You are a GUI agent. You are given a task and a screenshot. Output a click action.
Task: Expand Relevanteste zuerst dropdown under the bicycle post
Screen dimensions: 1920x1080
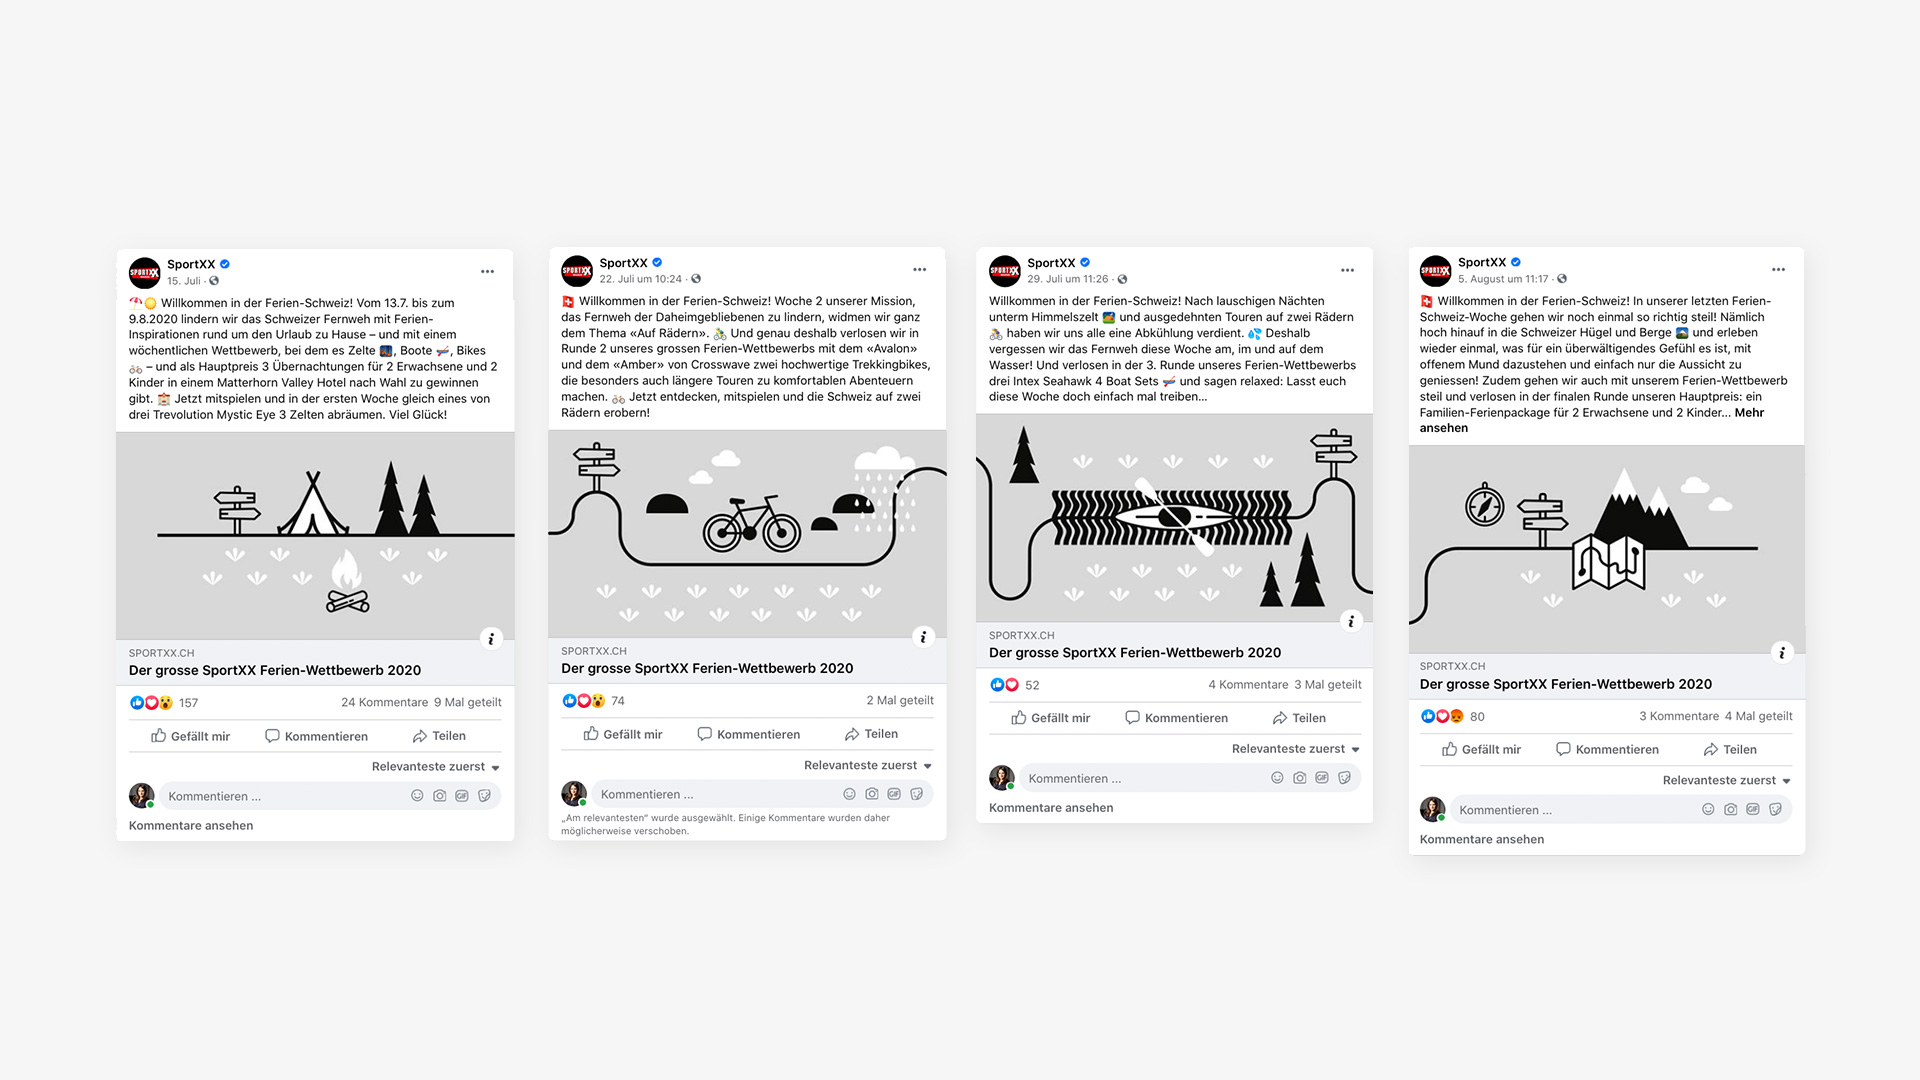(x=868, y=765)
